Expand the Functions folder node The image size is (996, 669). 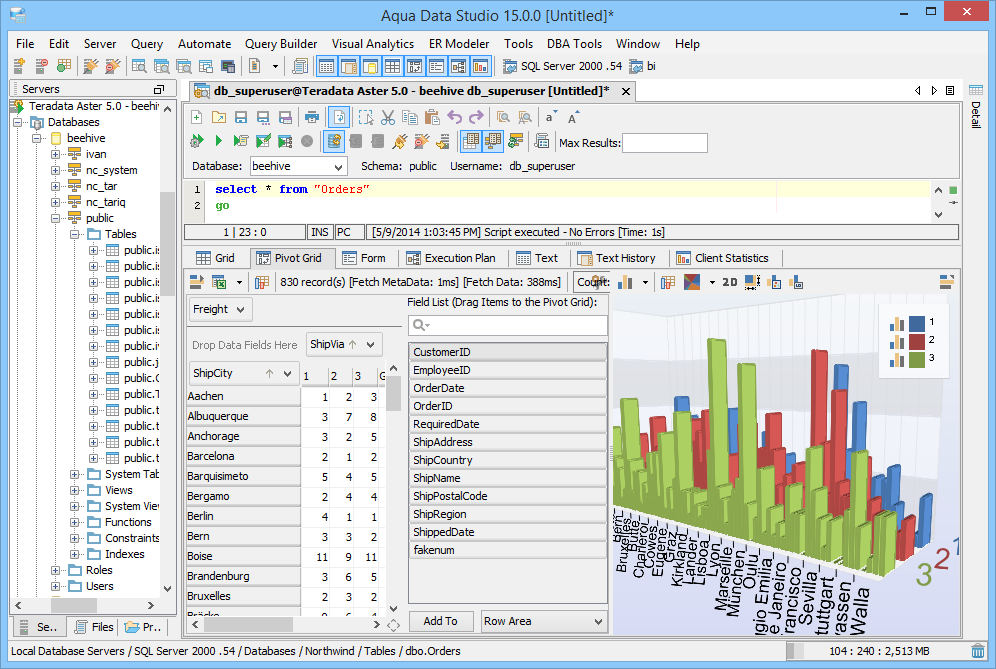click(x=74, y=522)
